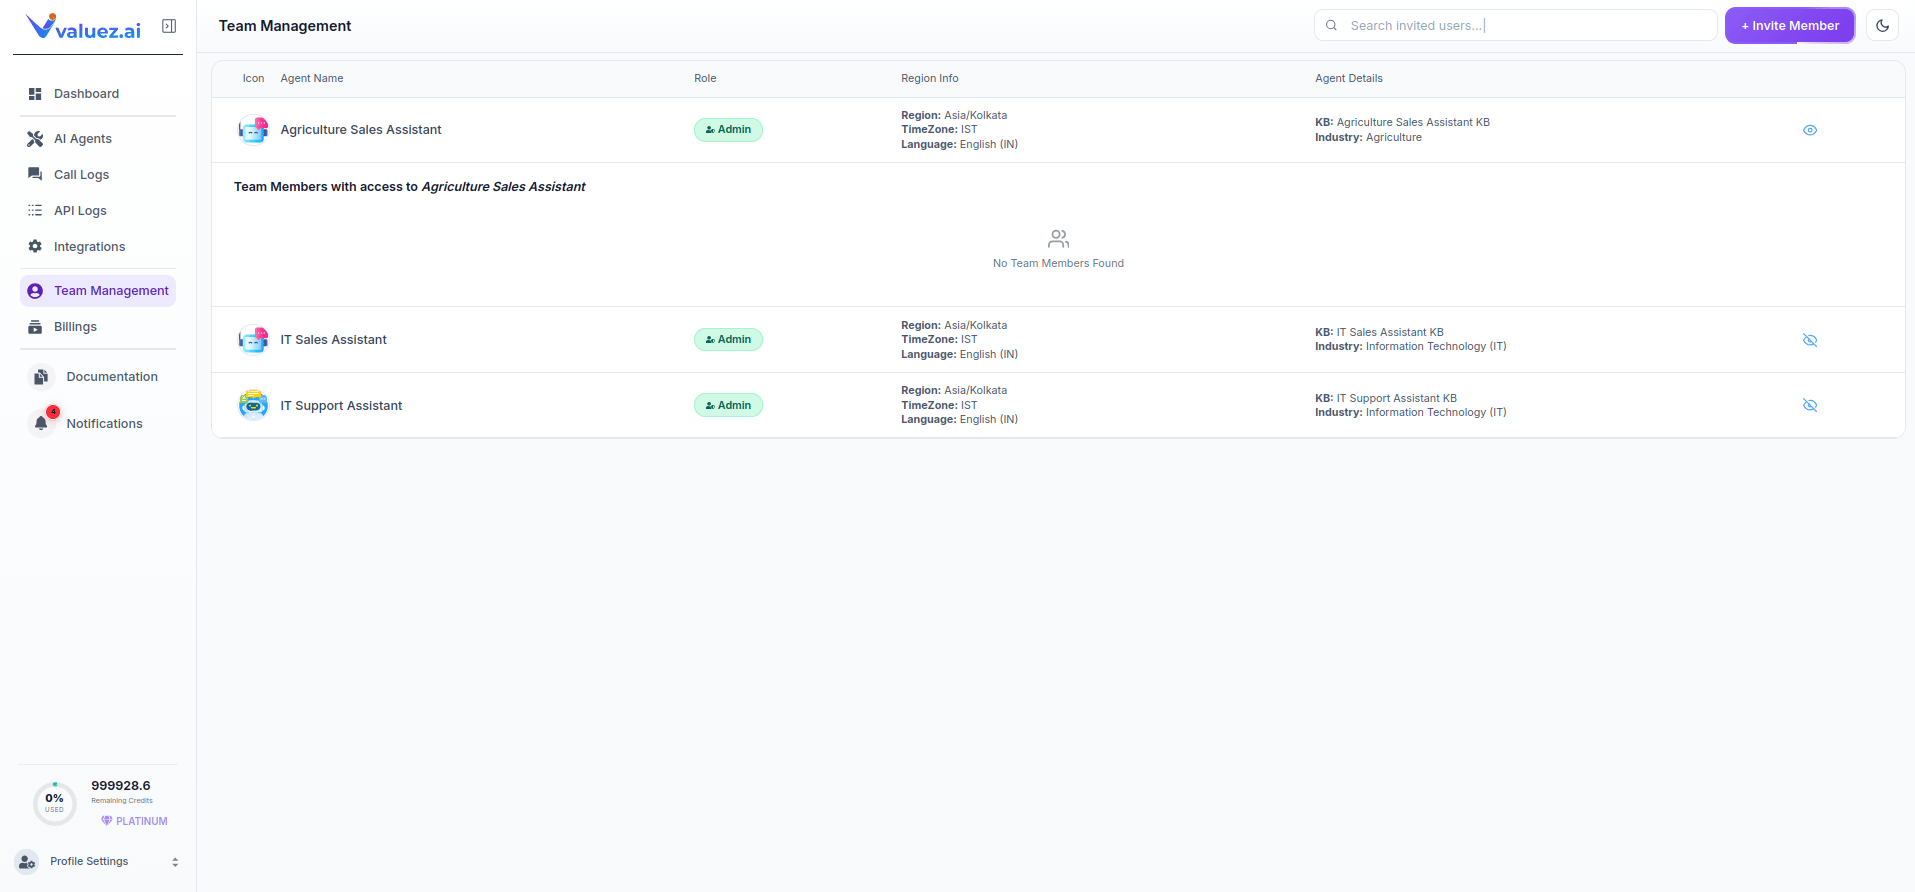This screenshot has width=1915, height=892.
Task: Toggle dark mode moon icon
Action: (1882, 26)
